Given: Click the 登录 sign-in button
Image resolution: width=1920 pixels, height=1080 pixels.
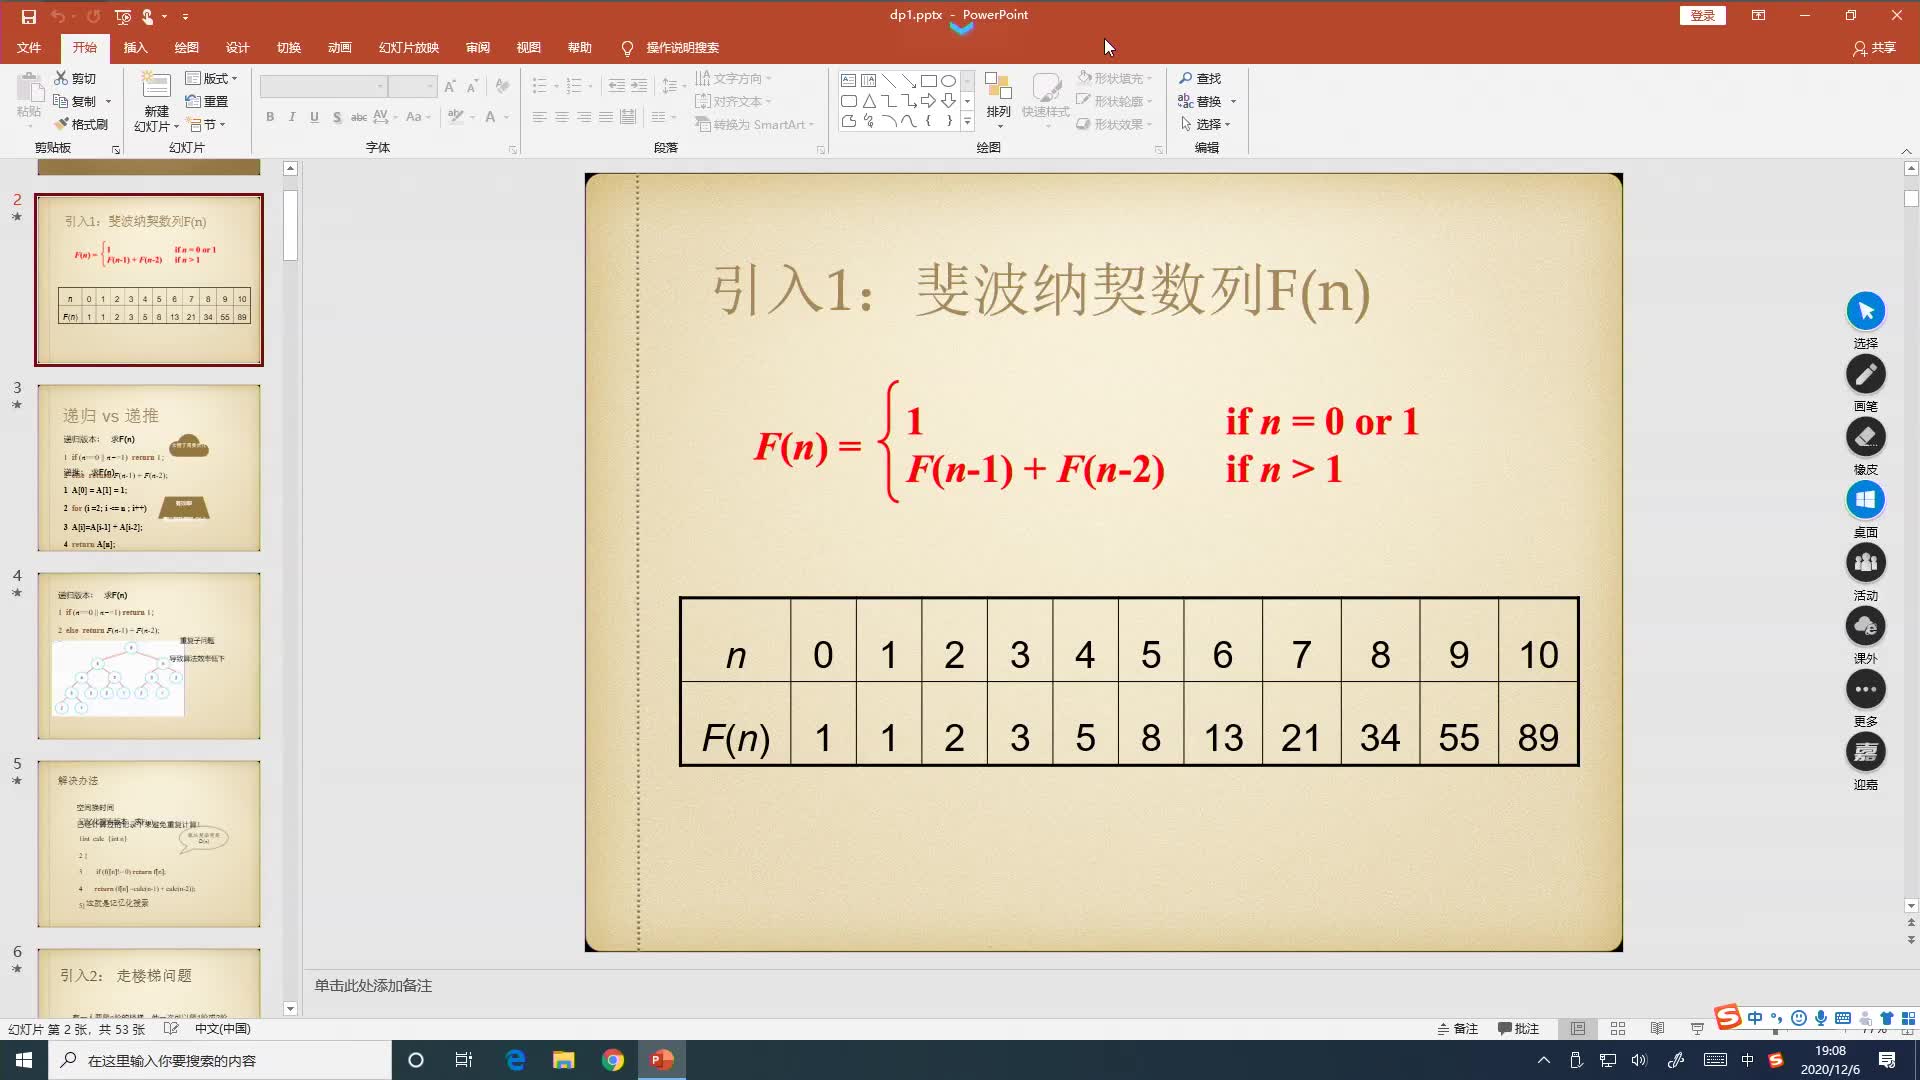Looking at the screenshot, I should pyautogui.click(x=1701, y=16).
